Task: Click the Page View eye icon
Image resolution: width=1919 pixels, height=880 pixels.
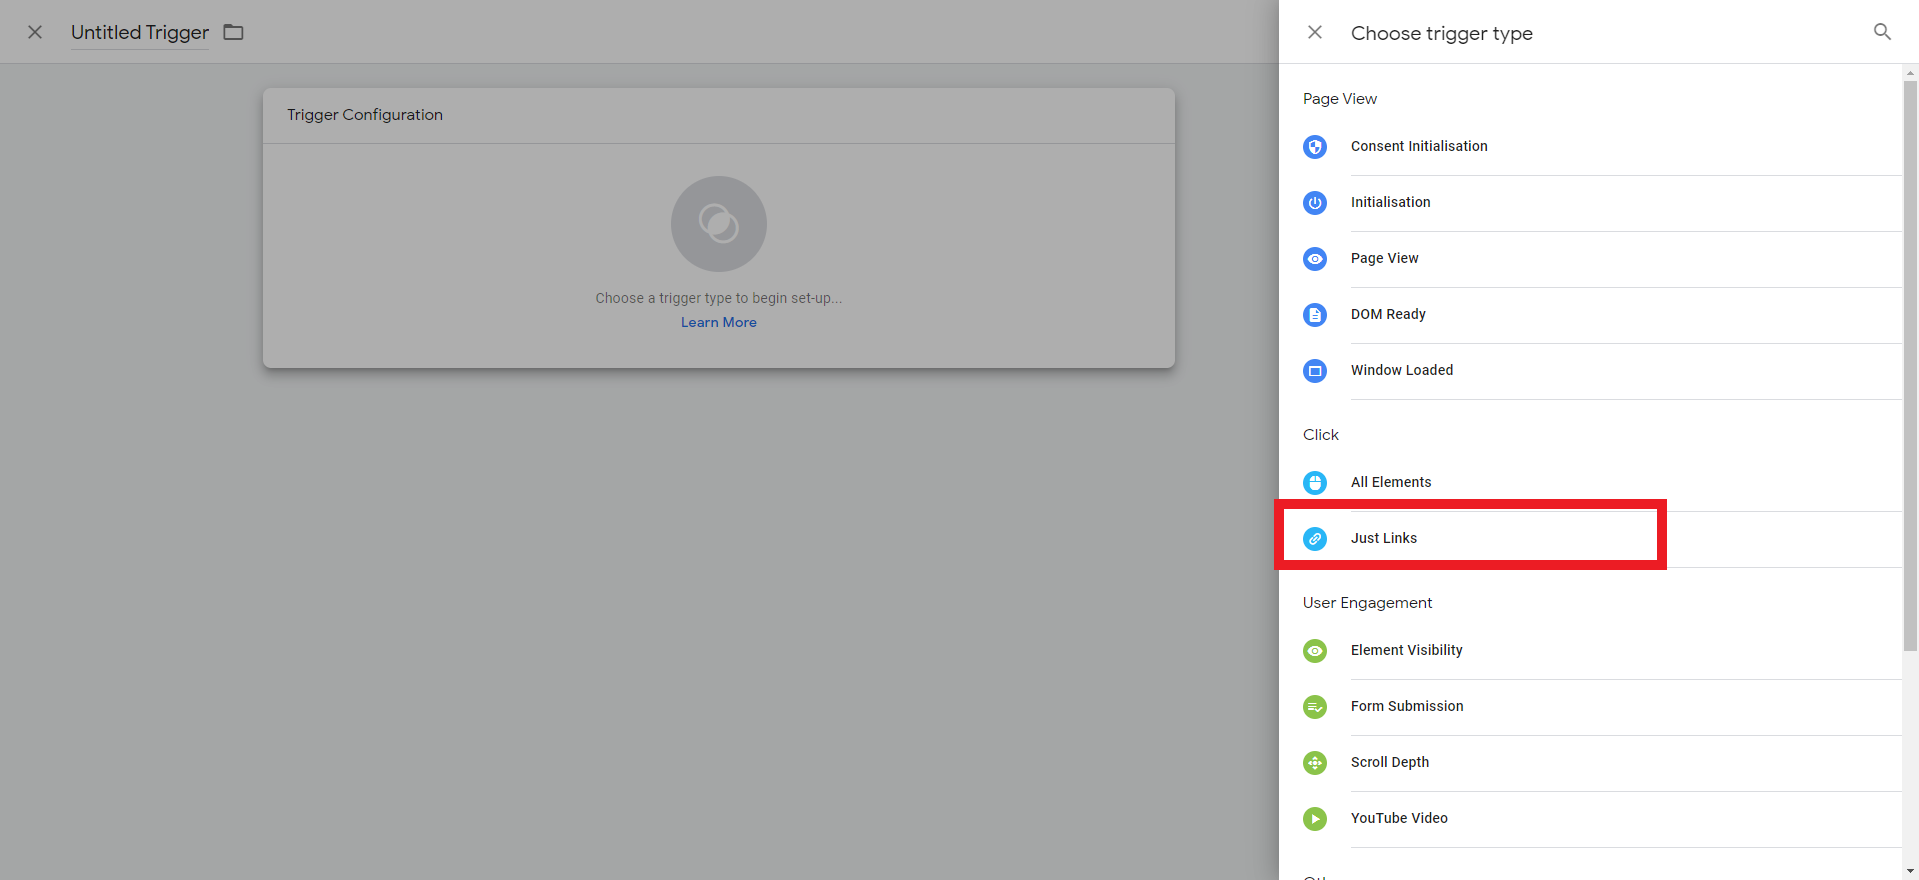Action: [1315, 259]
